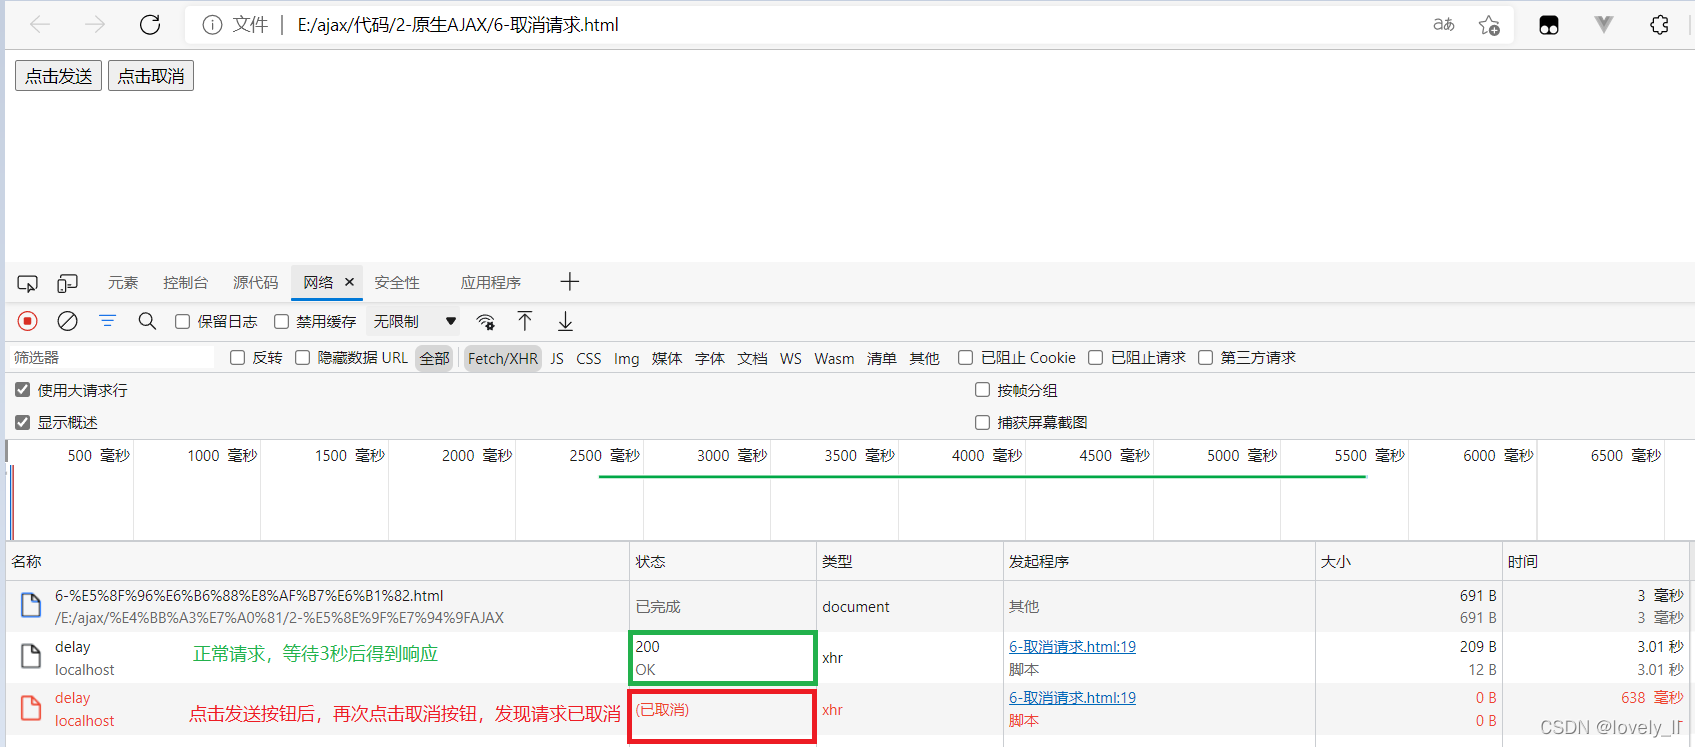Click the 点击发送 button
Screen dimensions: 1695x747
58,76
